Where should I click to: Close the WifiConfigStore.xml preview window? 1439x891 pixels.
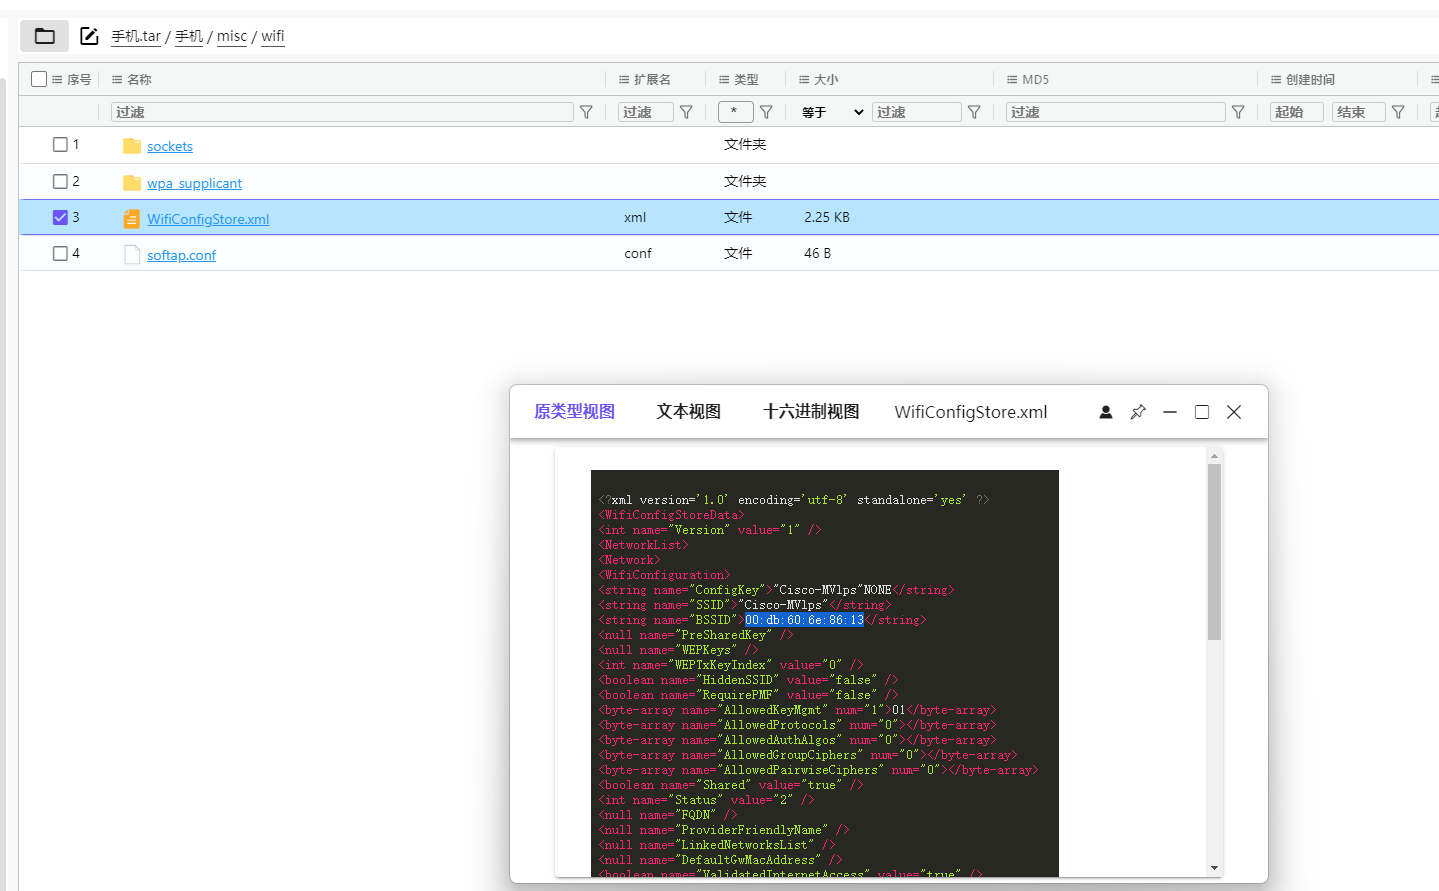click(1234, 412)
